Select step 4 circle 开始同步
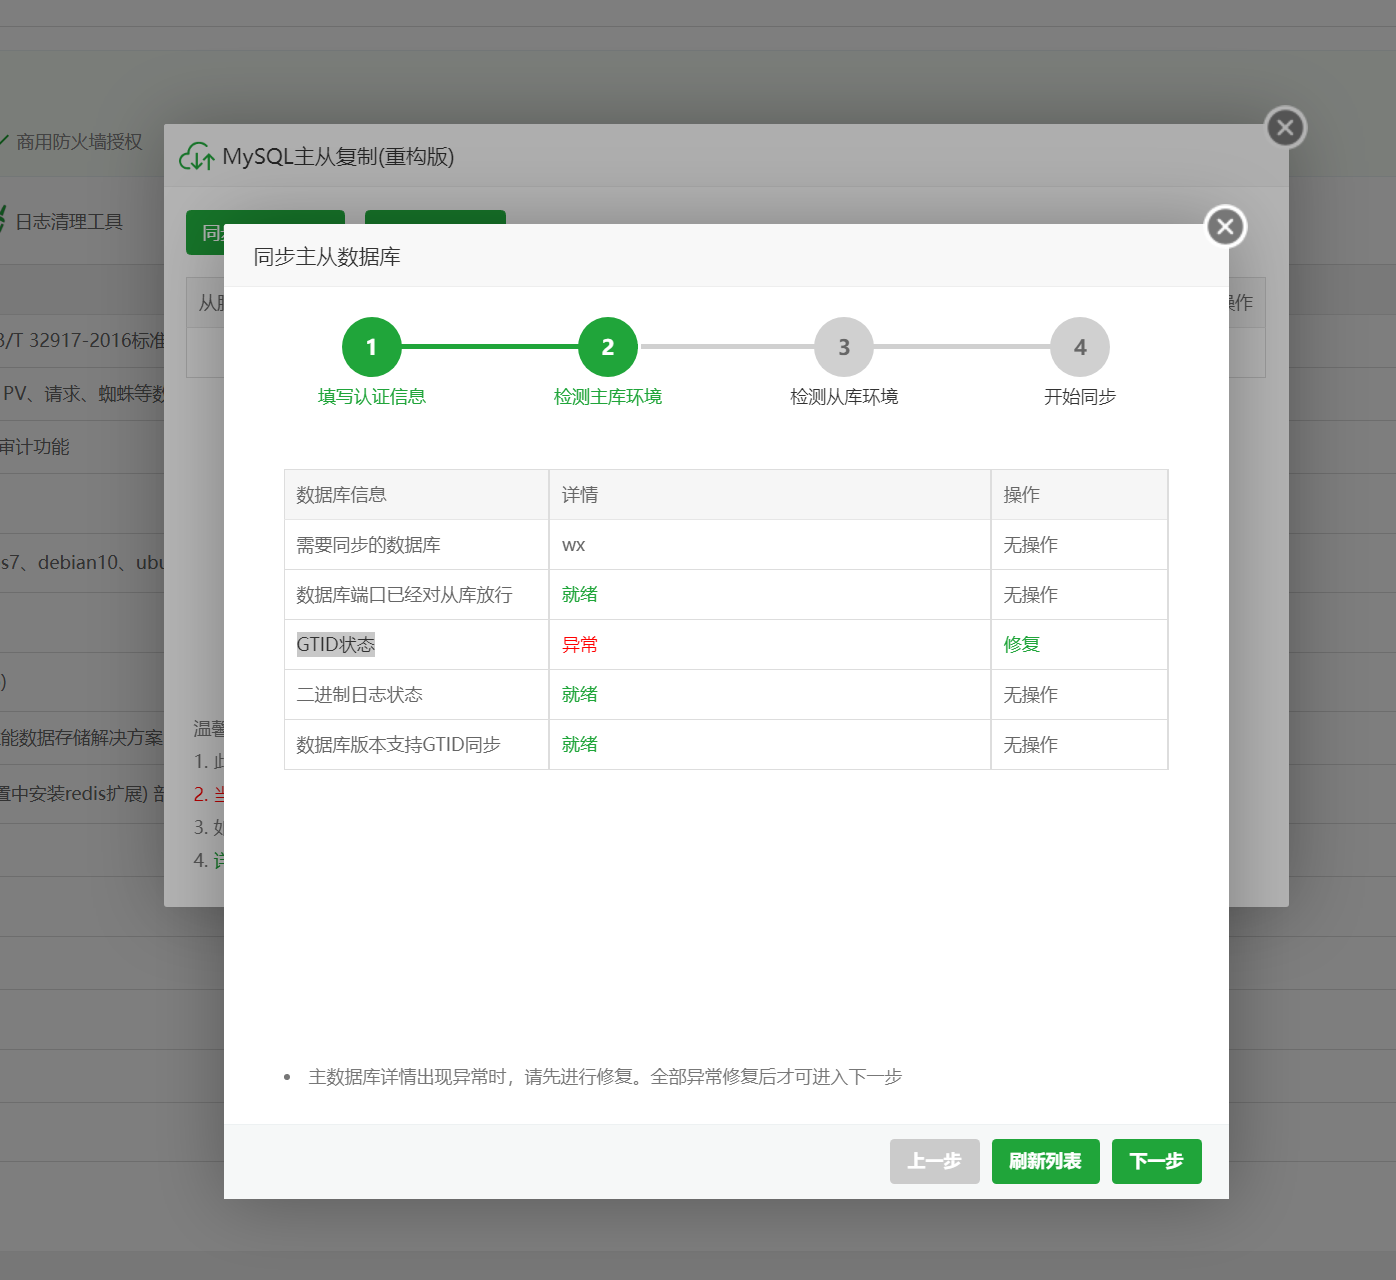The width and height of the screenshot is (1396, 1280). pos(1080,347)
